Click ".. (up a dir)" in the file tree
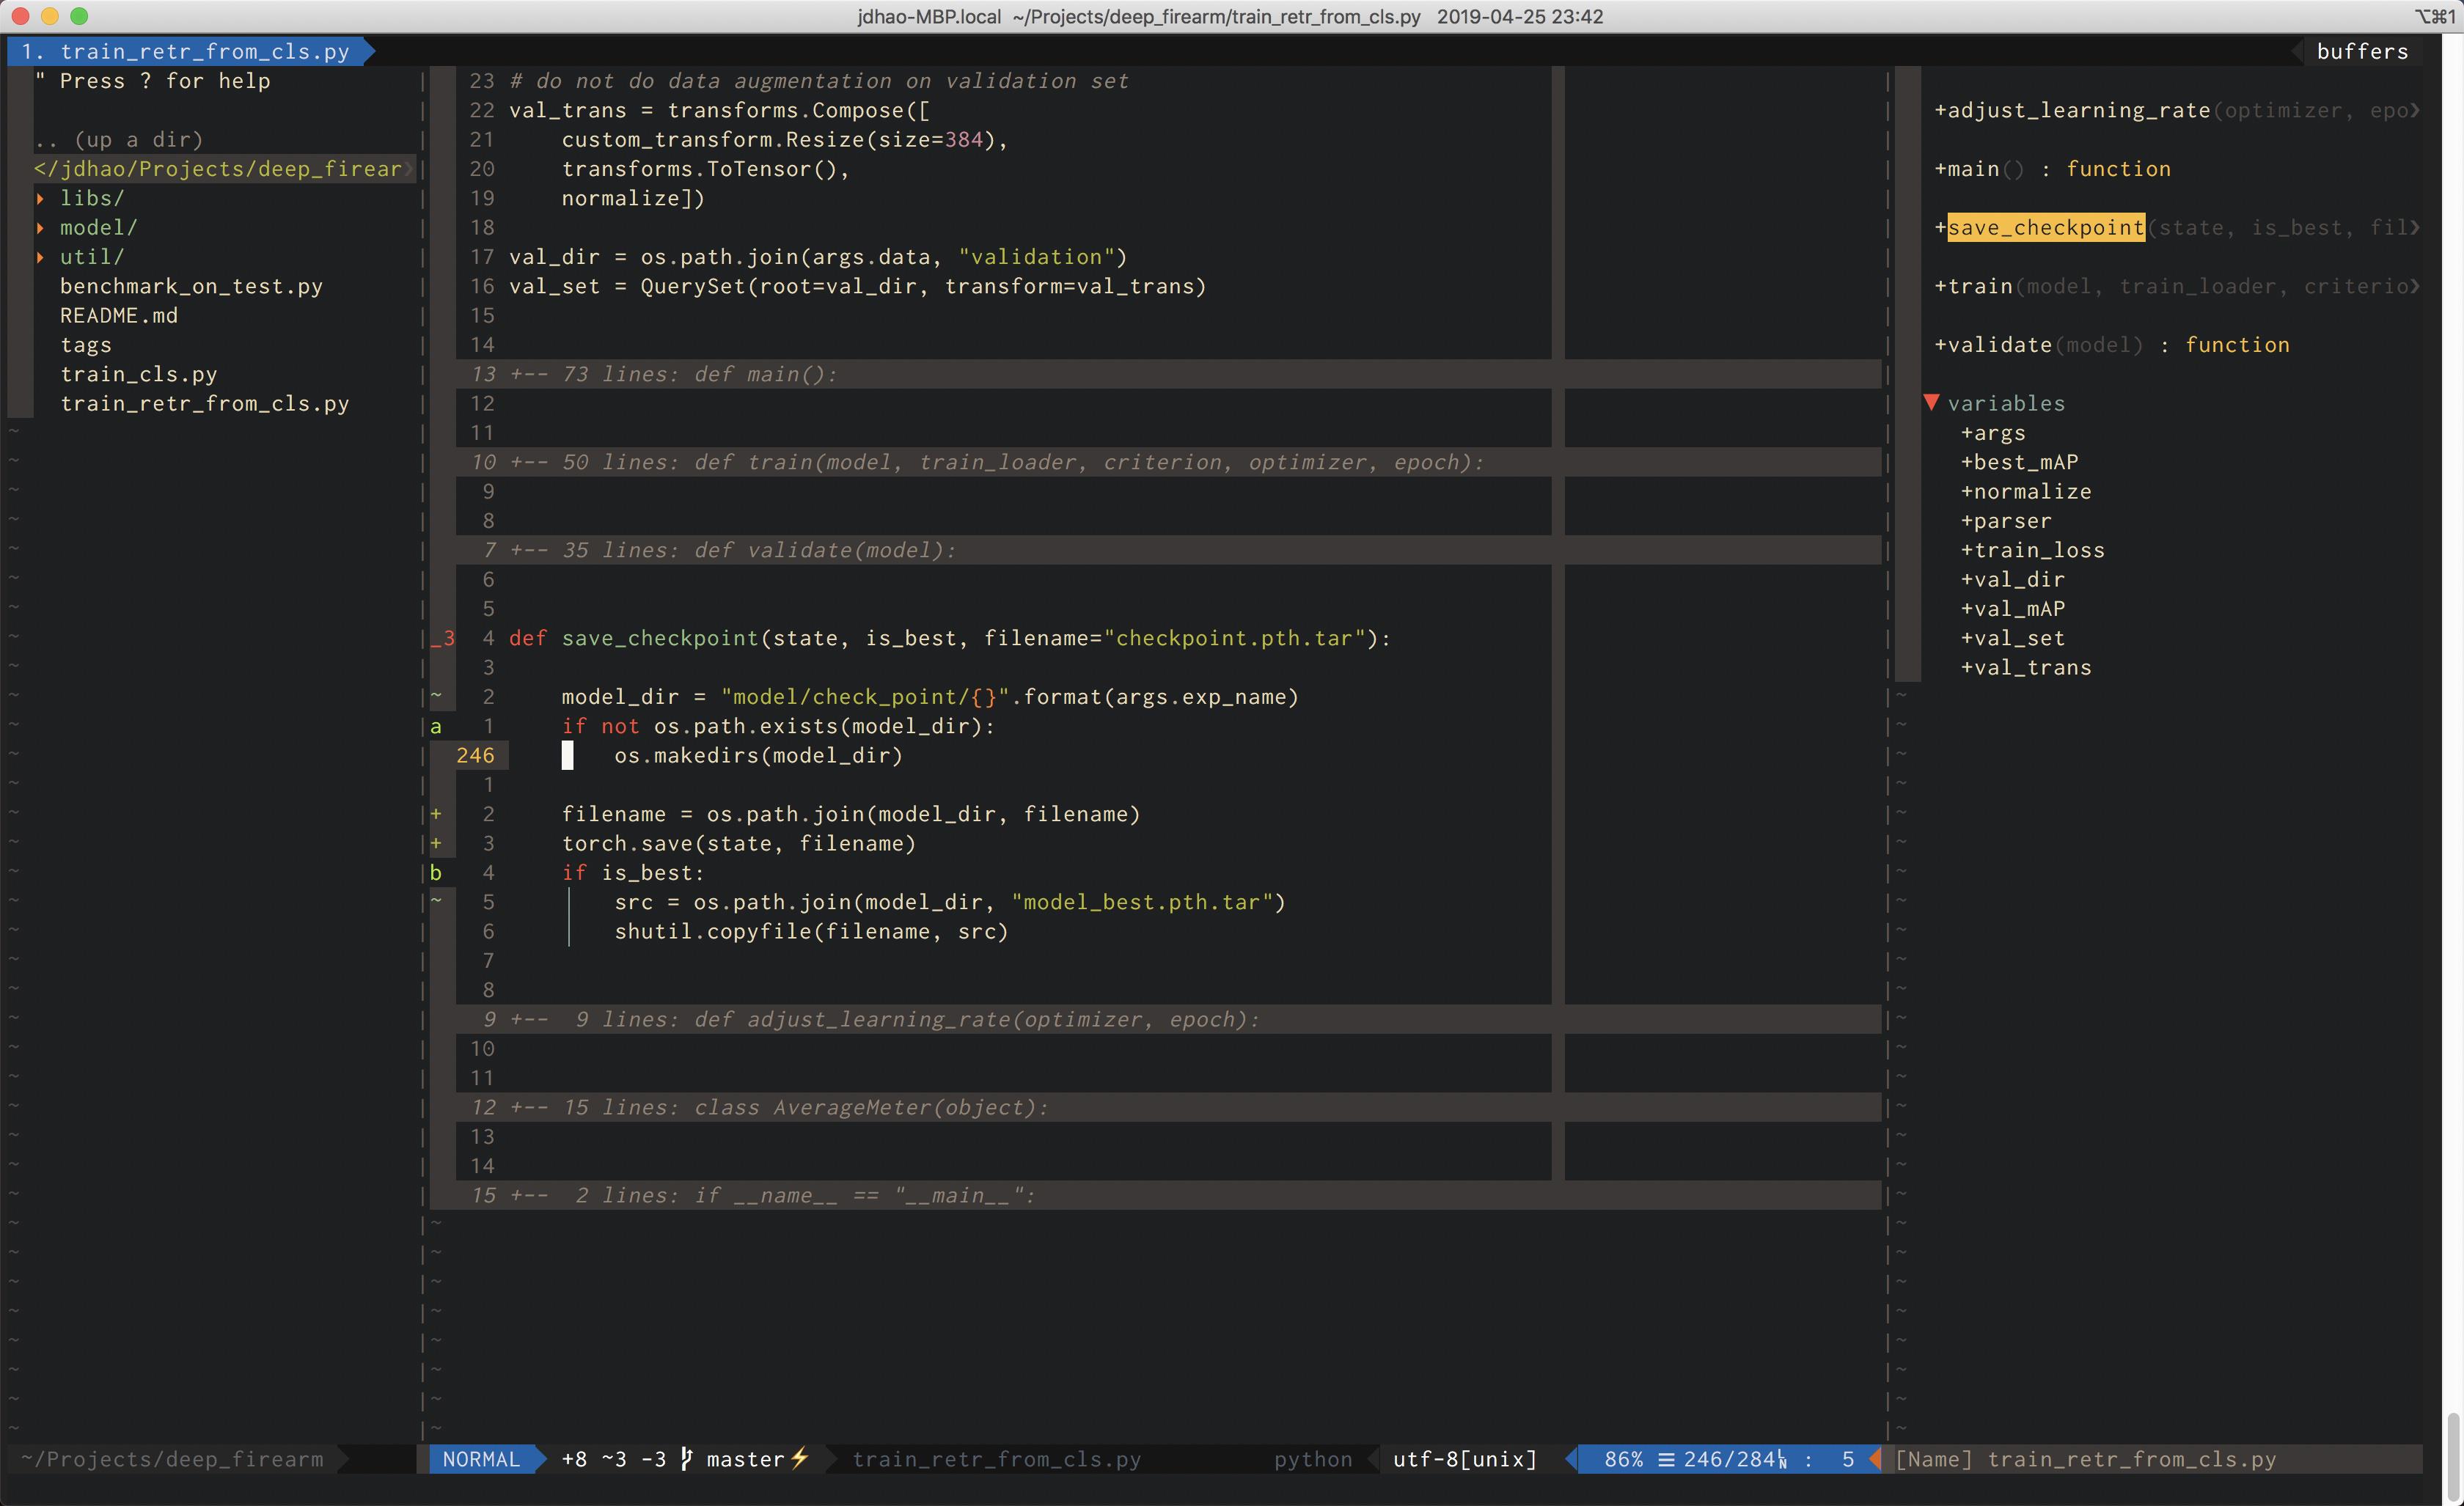 pyautogui.click(x=120, y=139)
